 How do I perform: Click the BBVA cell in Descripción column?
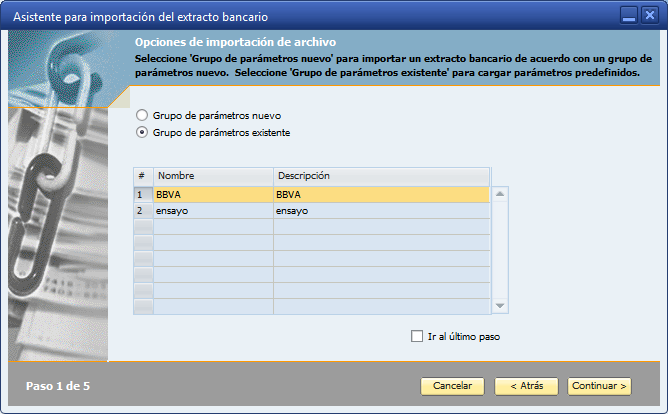pos(381,195)
